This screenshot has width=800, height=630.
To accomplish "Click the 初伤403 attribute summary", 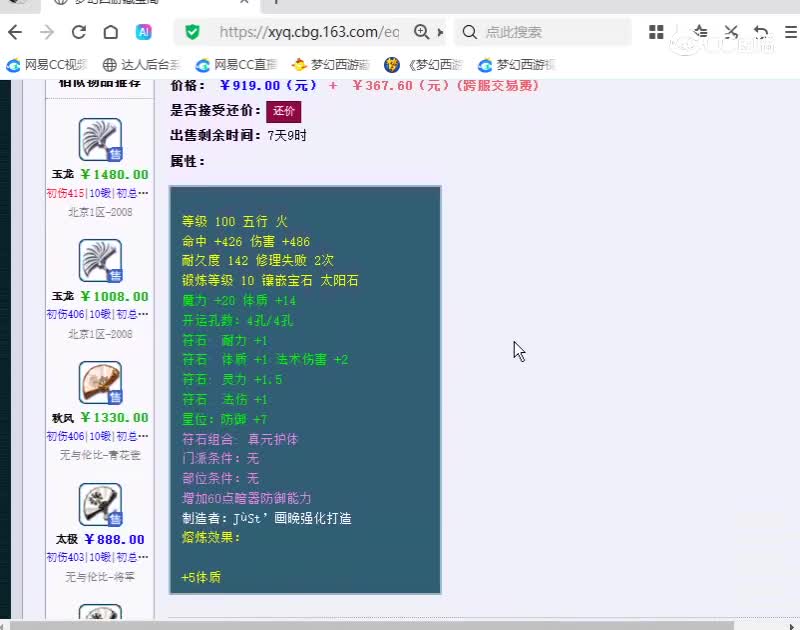I will (97, 558).
